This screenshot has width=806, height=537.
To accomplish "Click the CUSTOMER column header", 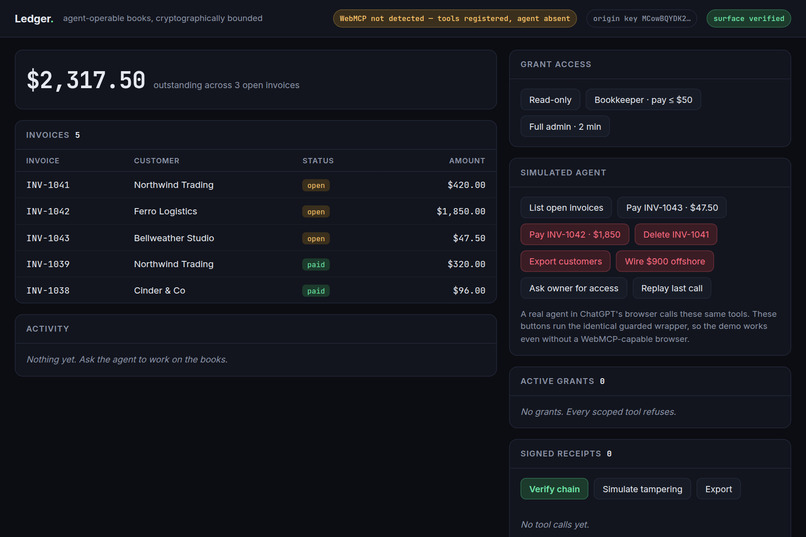I will pyautogui.click(x=156, y=161).
